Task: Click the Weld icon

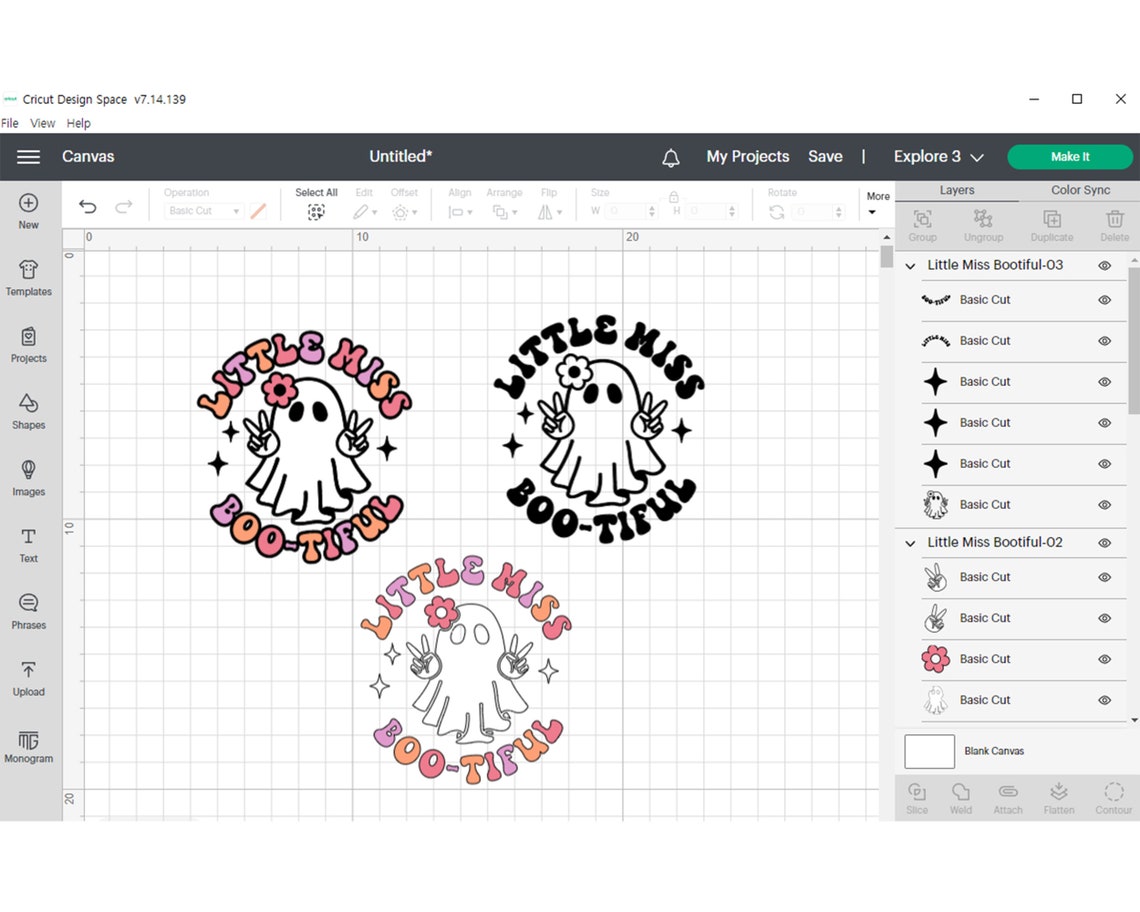Action: click(960, 796)
